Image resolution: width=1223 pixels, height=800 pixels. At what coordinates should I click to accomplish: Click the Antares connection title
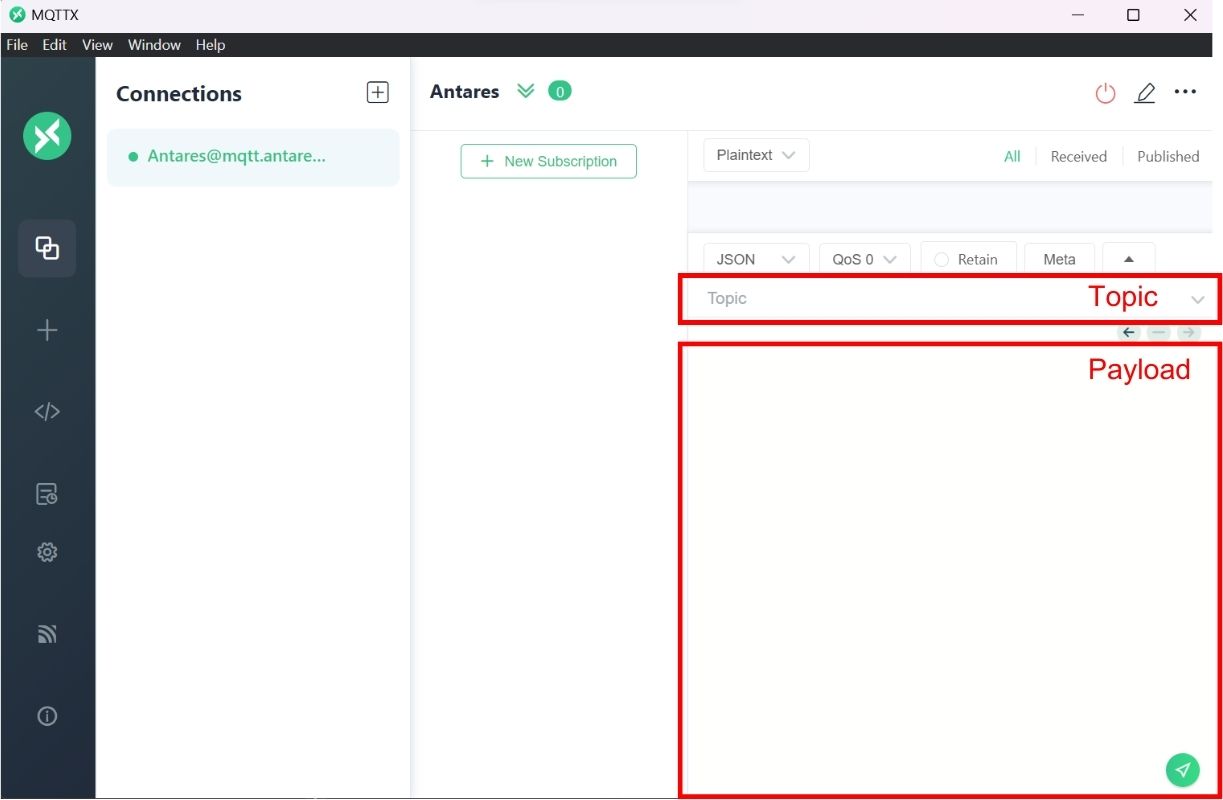464,92
